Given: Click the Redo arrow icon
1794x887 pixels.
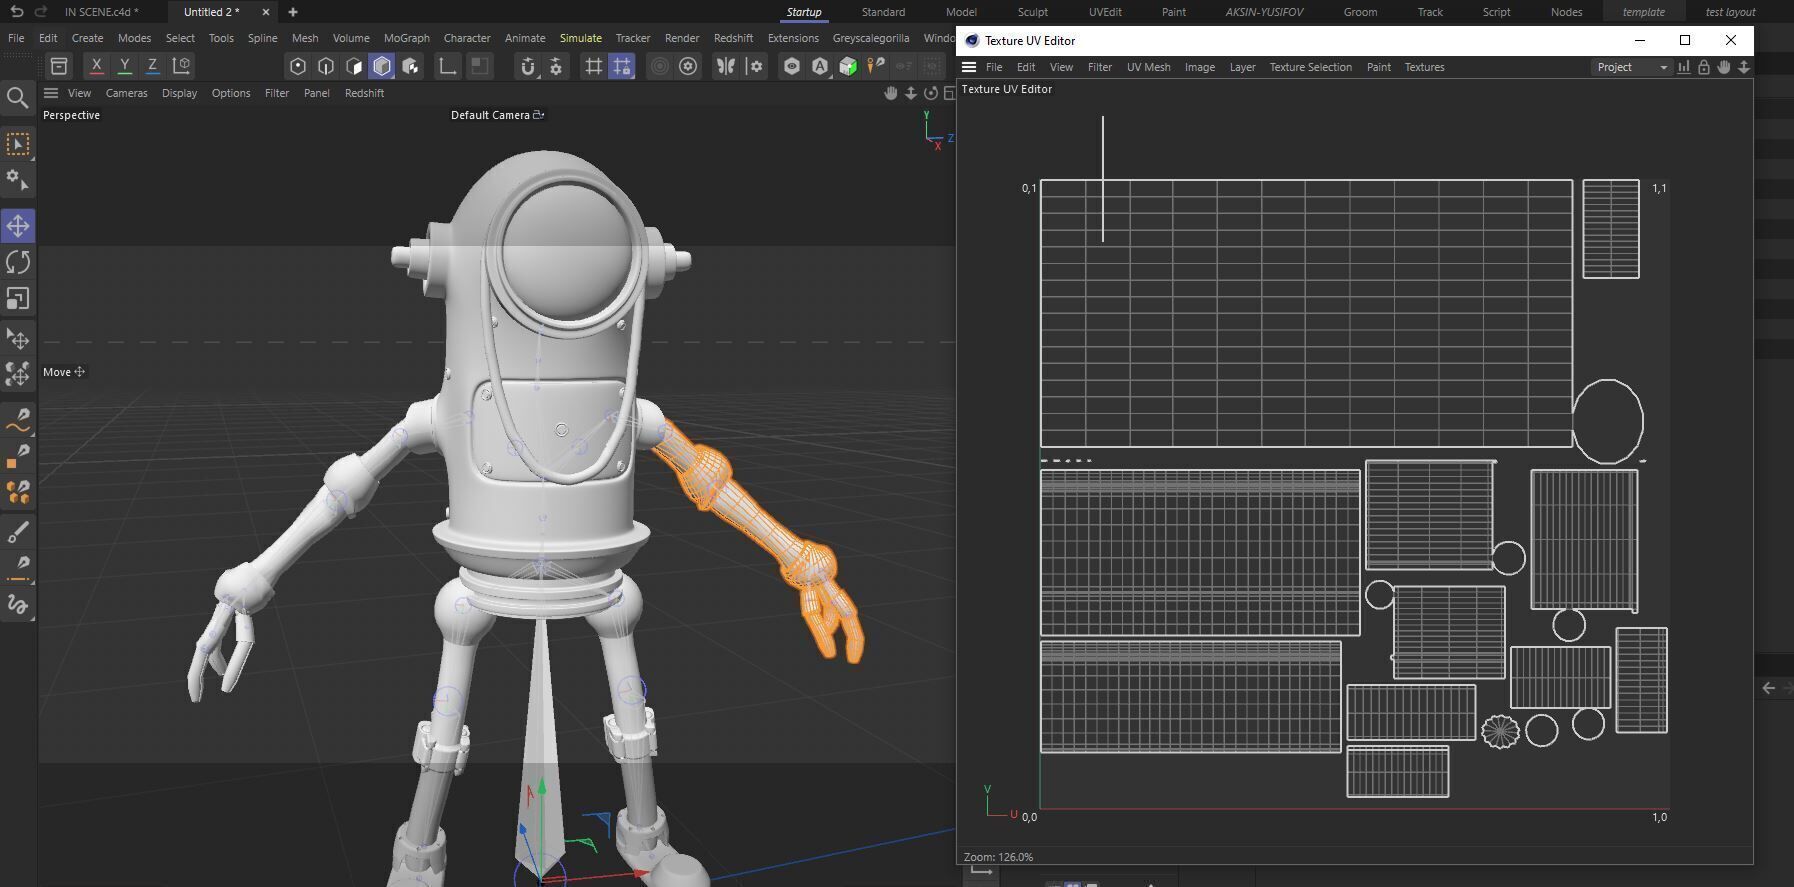Looking at the screenshot, I should pyautogui.click(x=41, y=12).
